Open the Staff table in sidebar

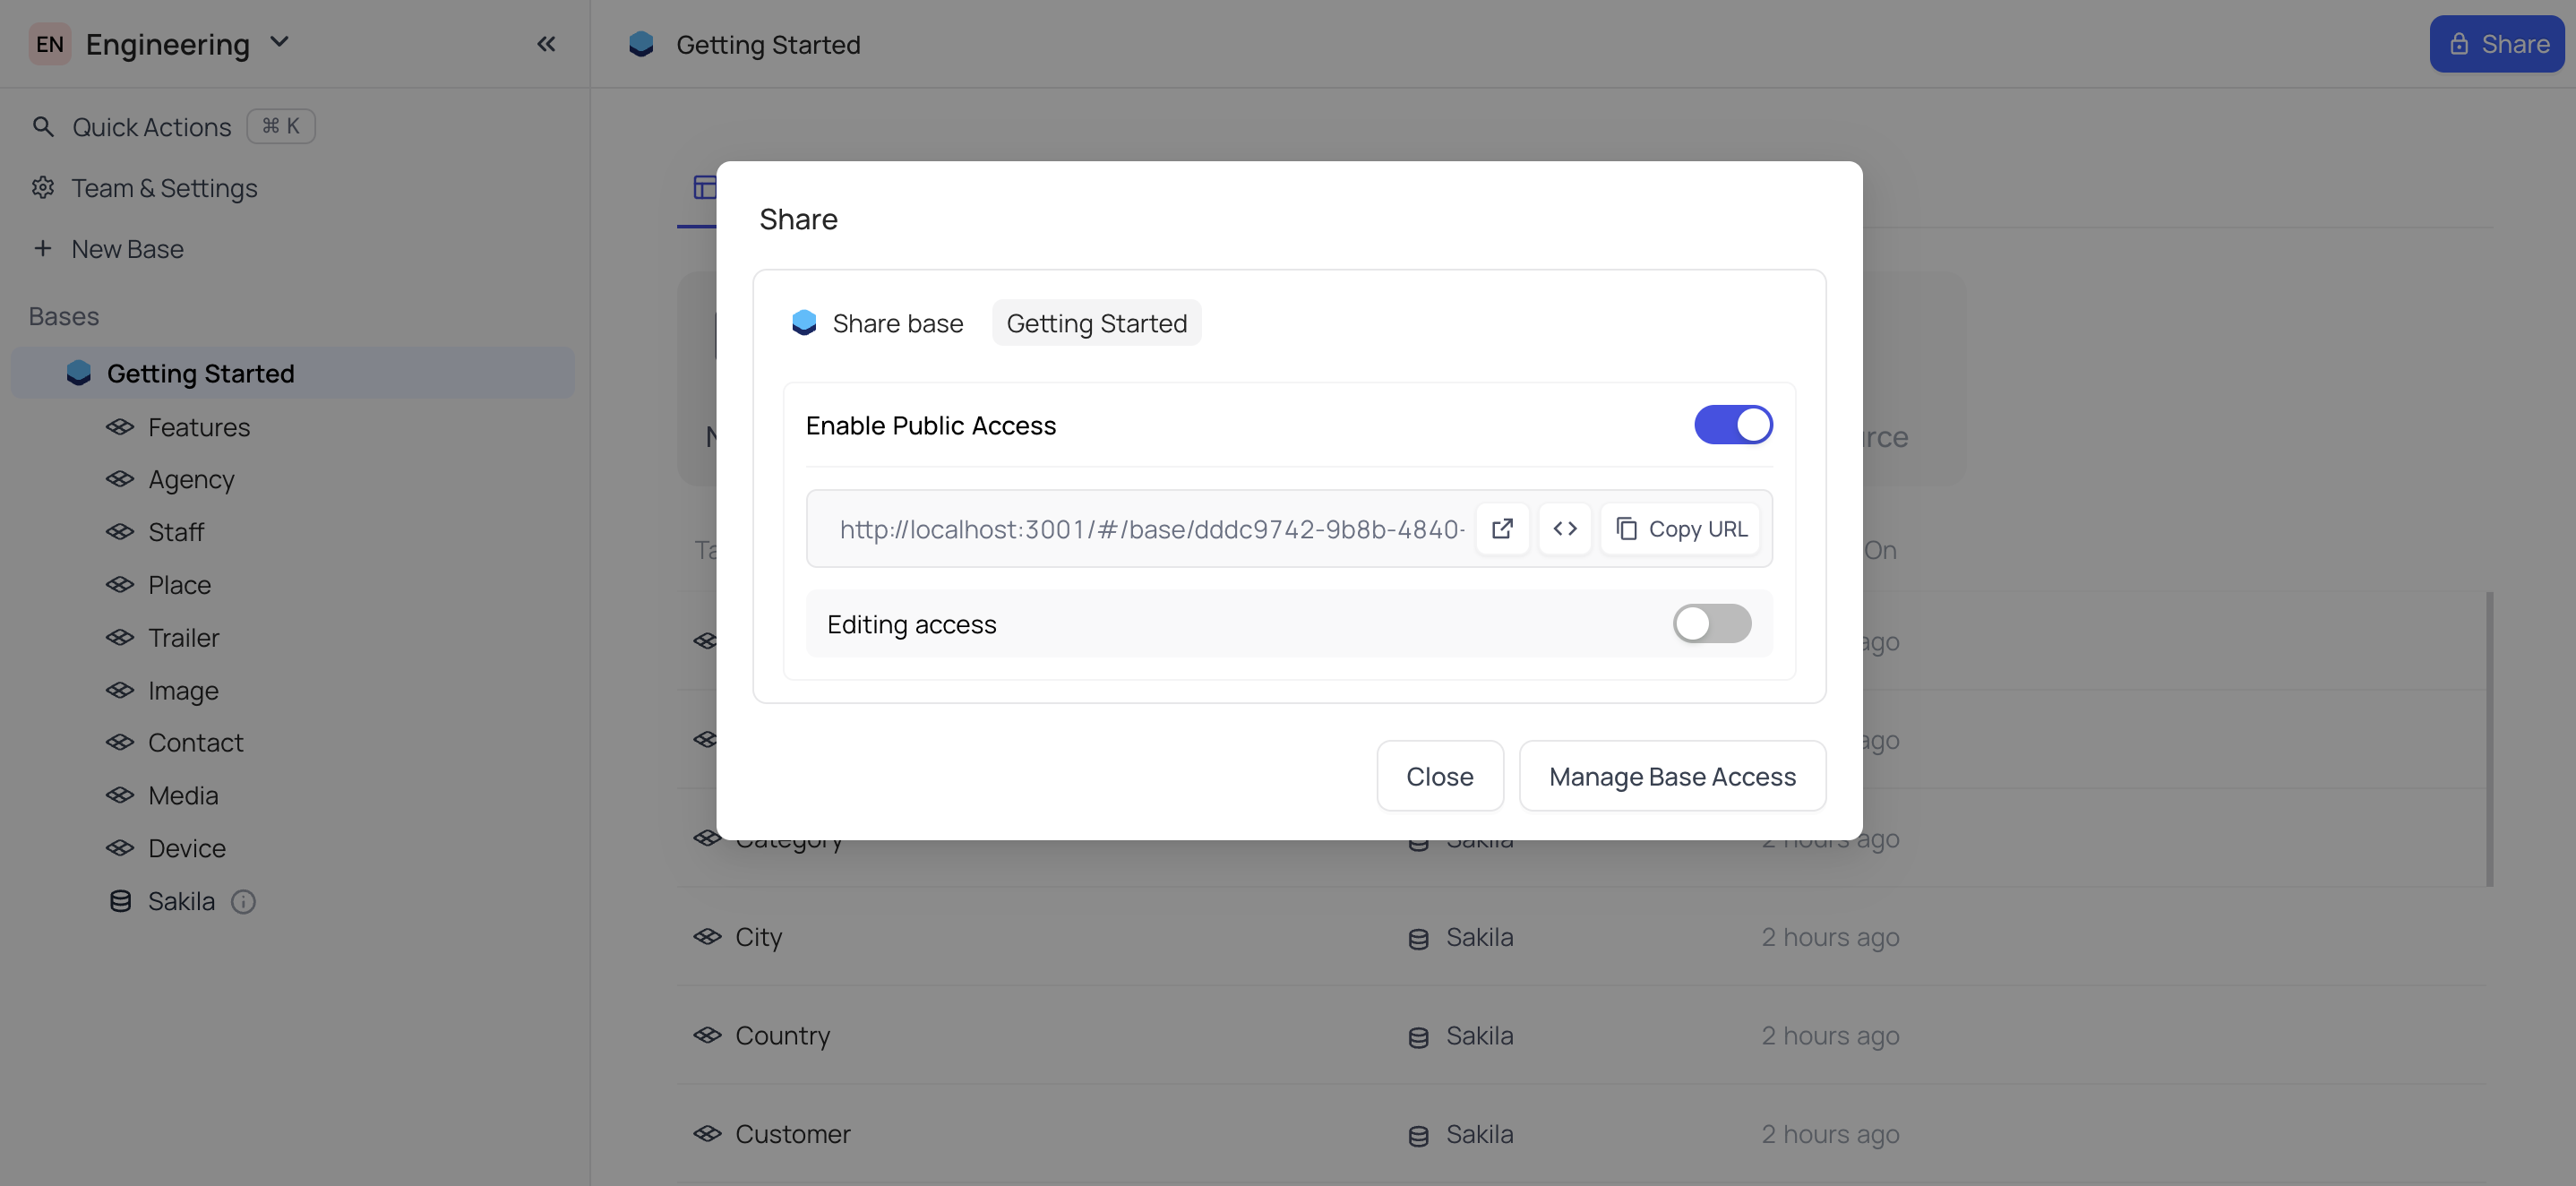176,533
